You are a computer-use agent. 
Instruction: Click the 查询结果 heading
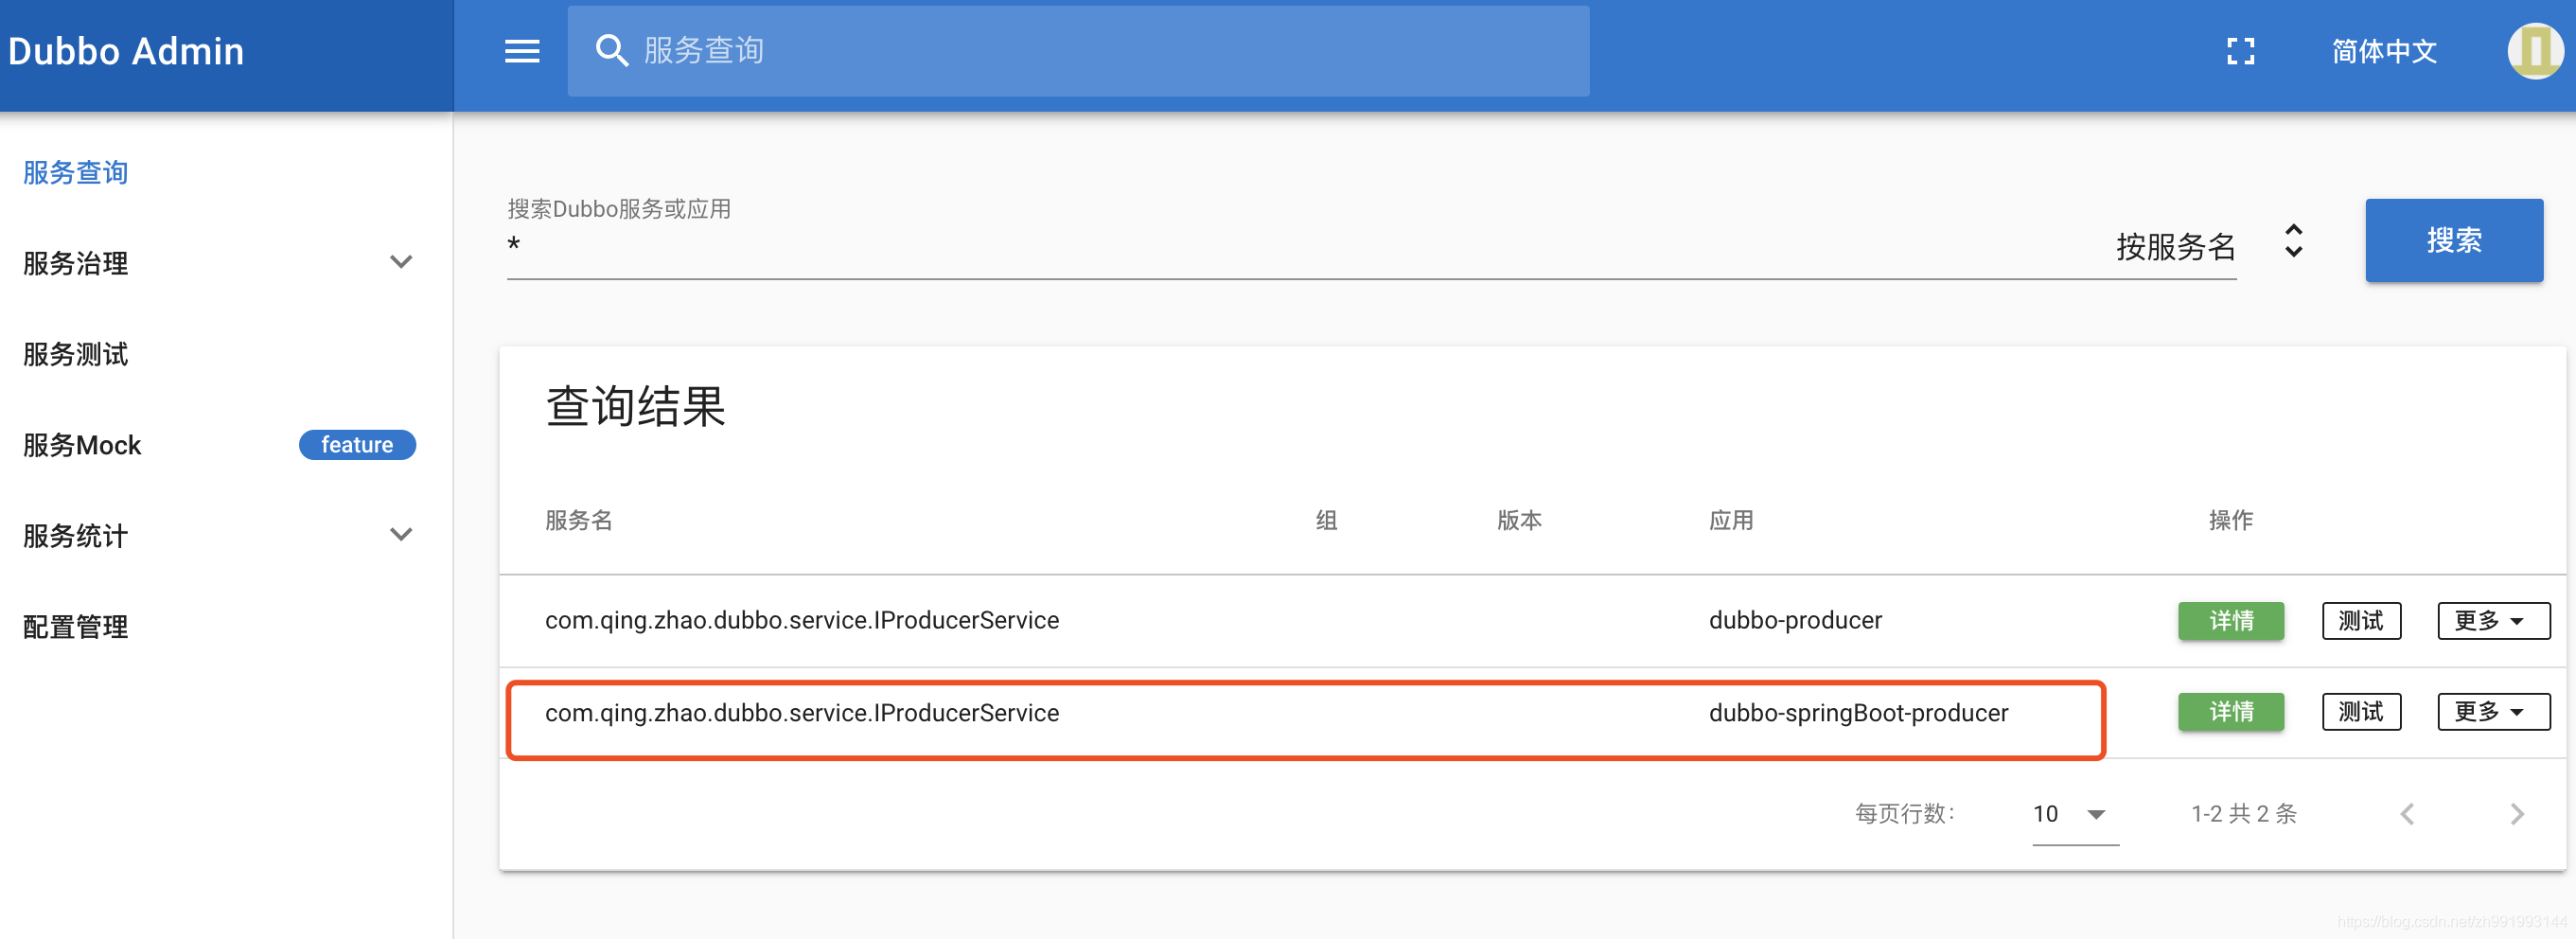(635, 406)
